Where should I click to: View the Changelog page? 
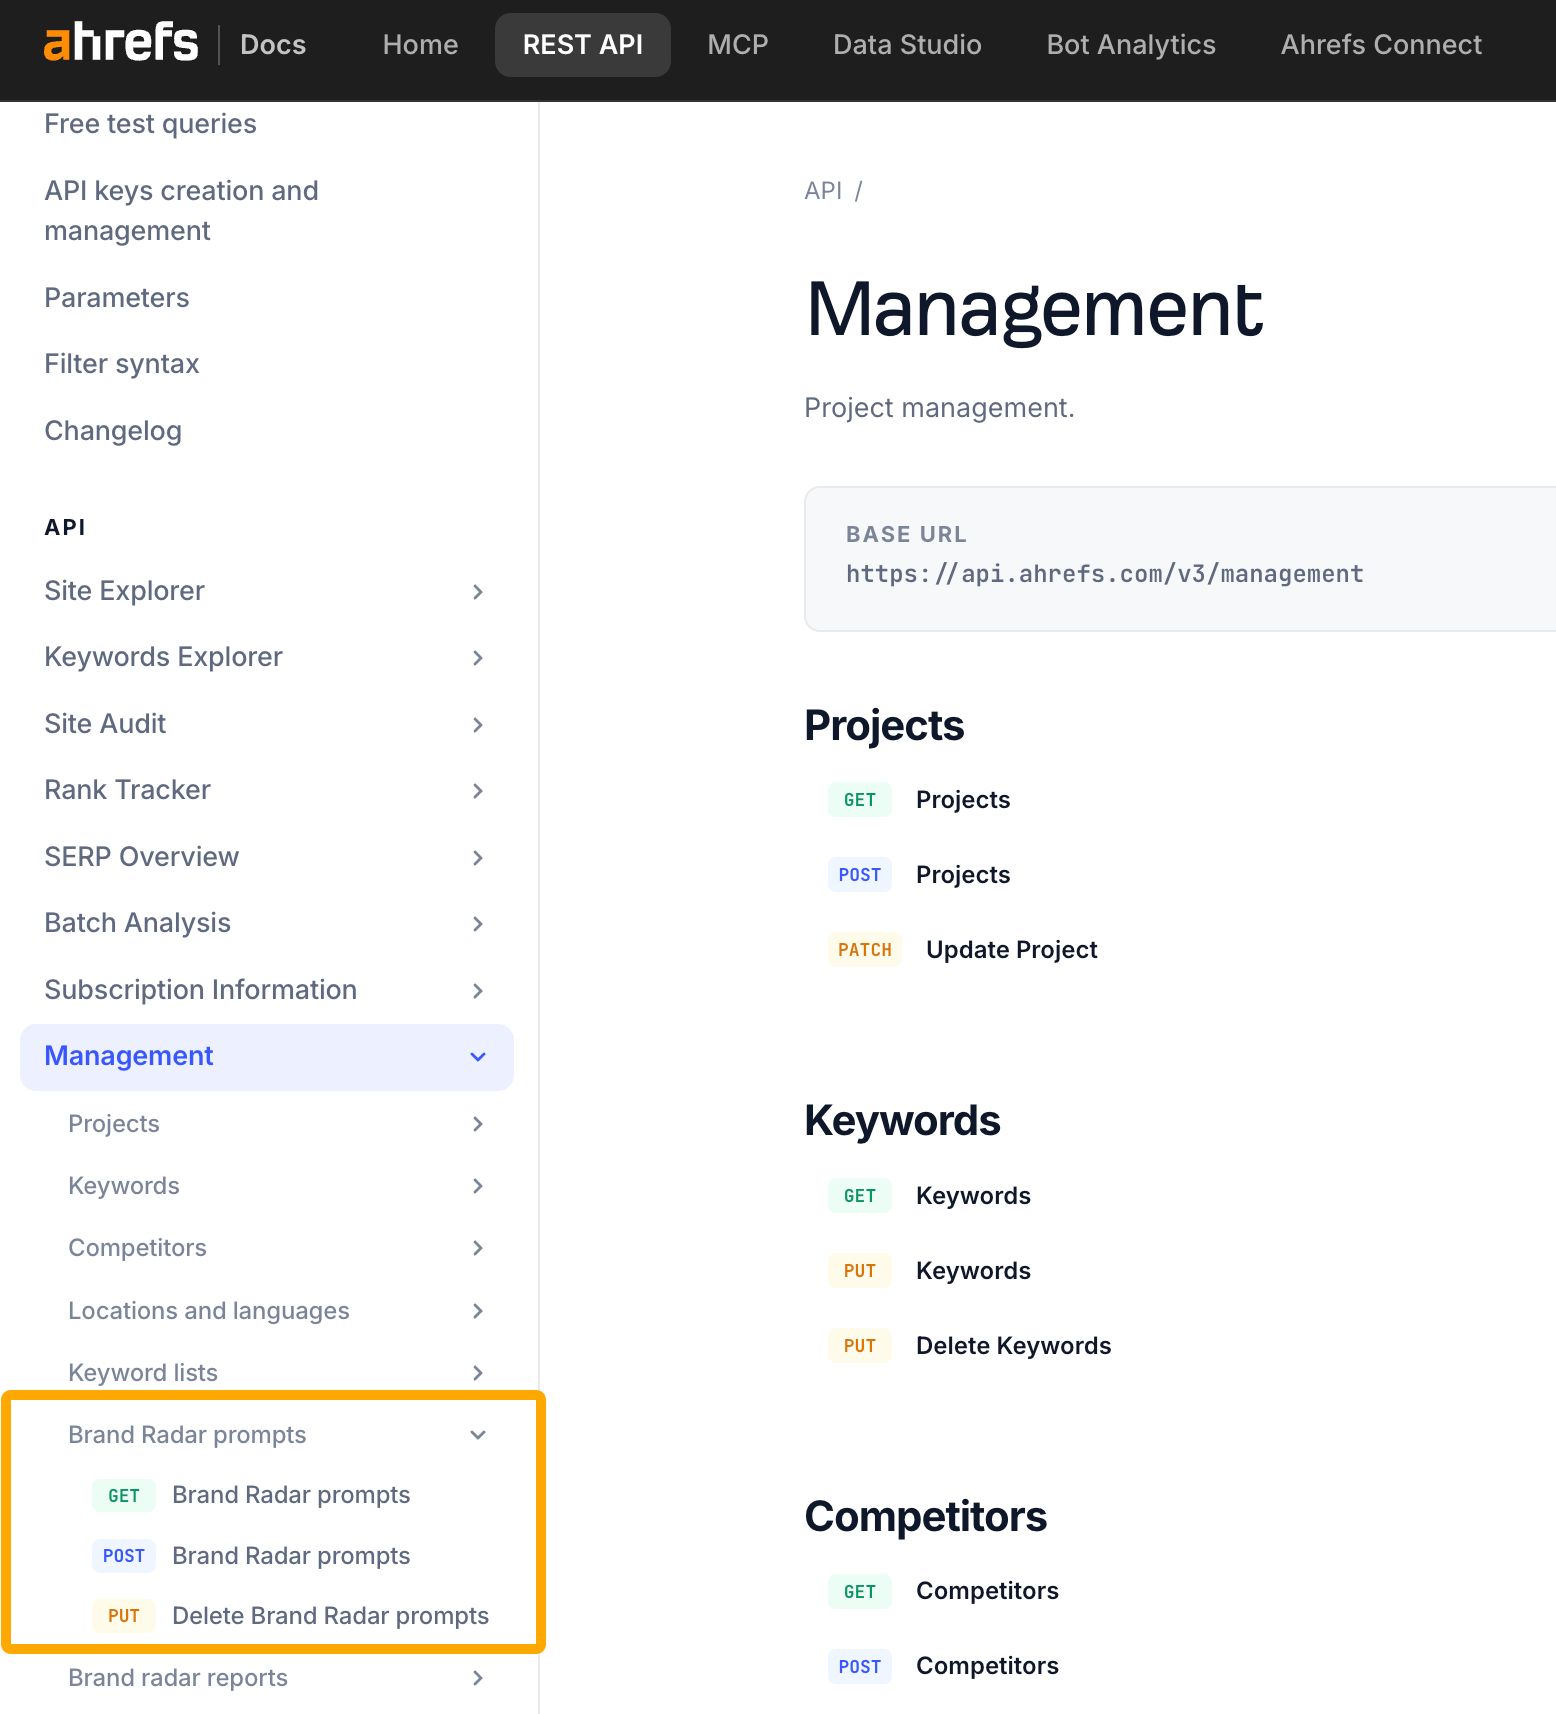pos(113,431)
